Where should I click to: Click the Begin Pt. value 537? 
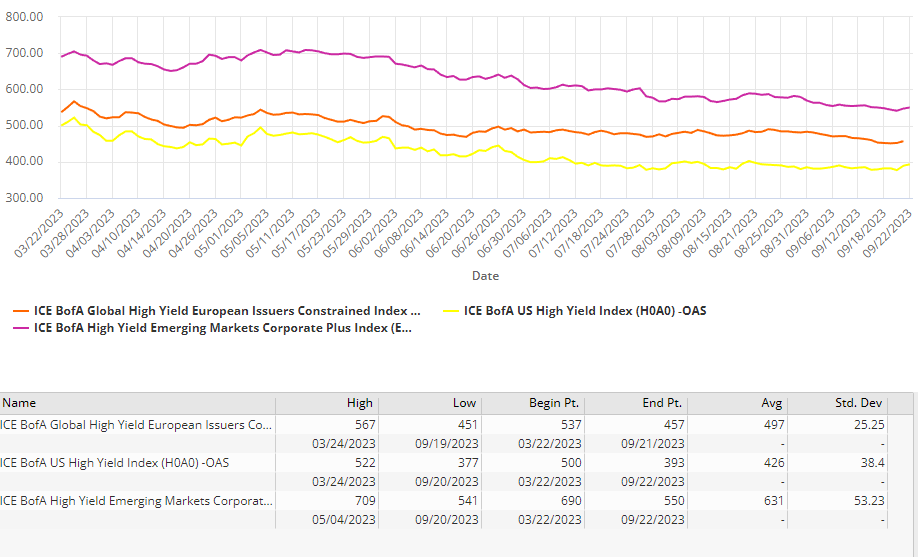coord(571,425)
